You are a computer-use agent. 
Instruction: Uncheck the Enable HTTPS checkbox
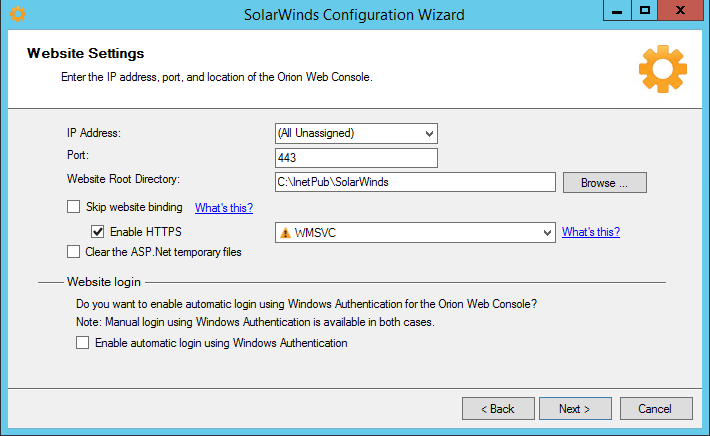pos(98,232)
